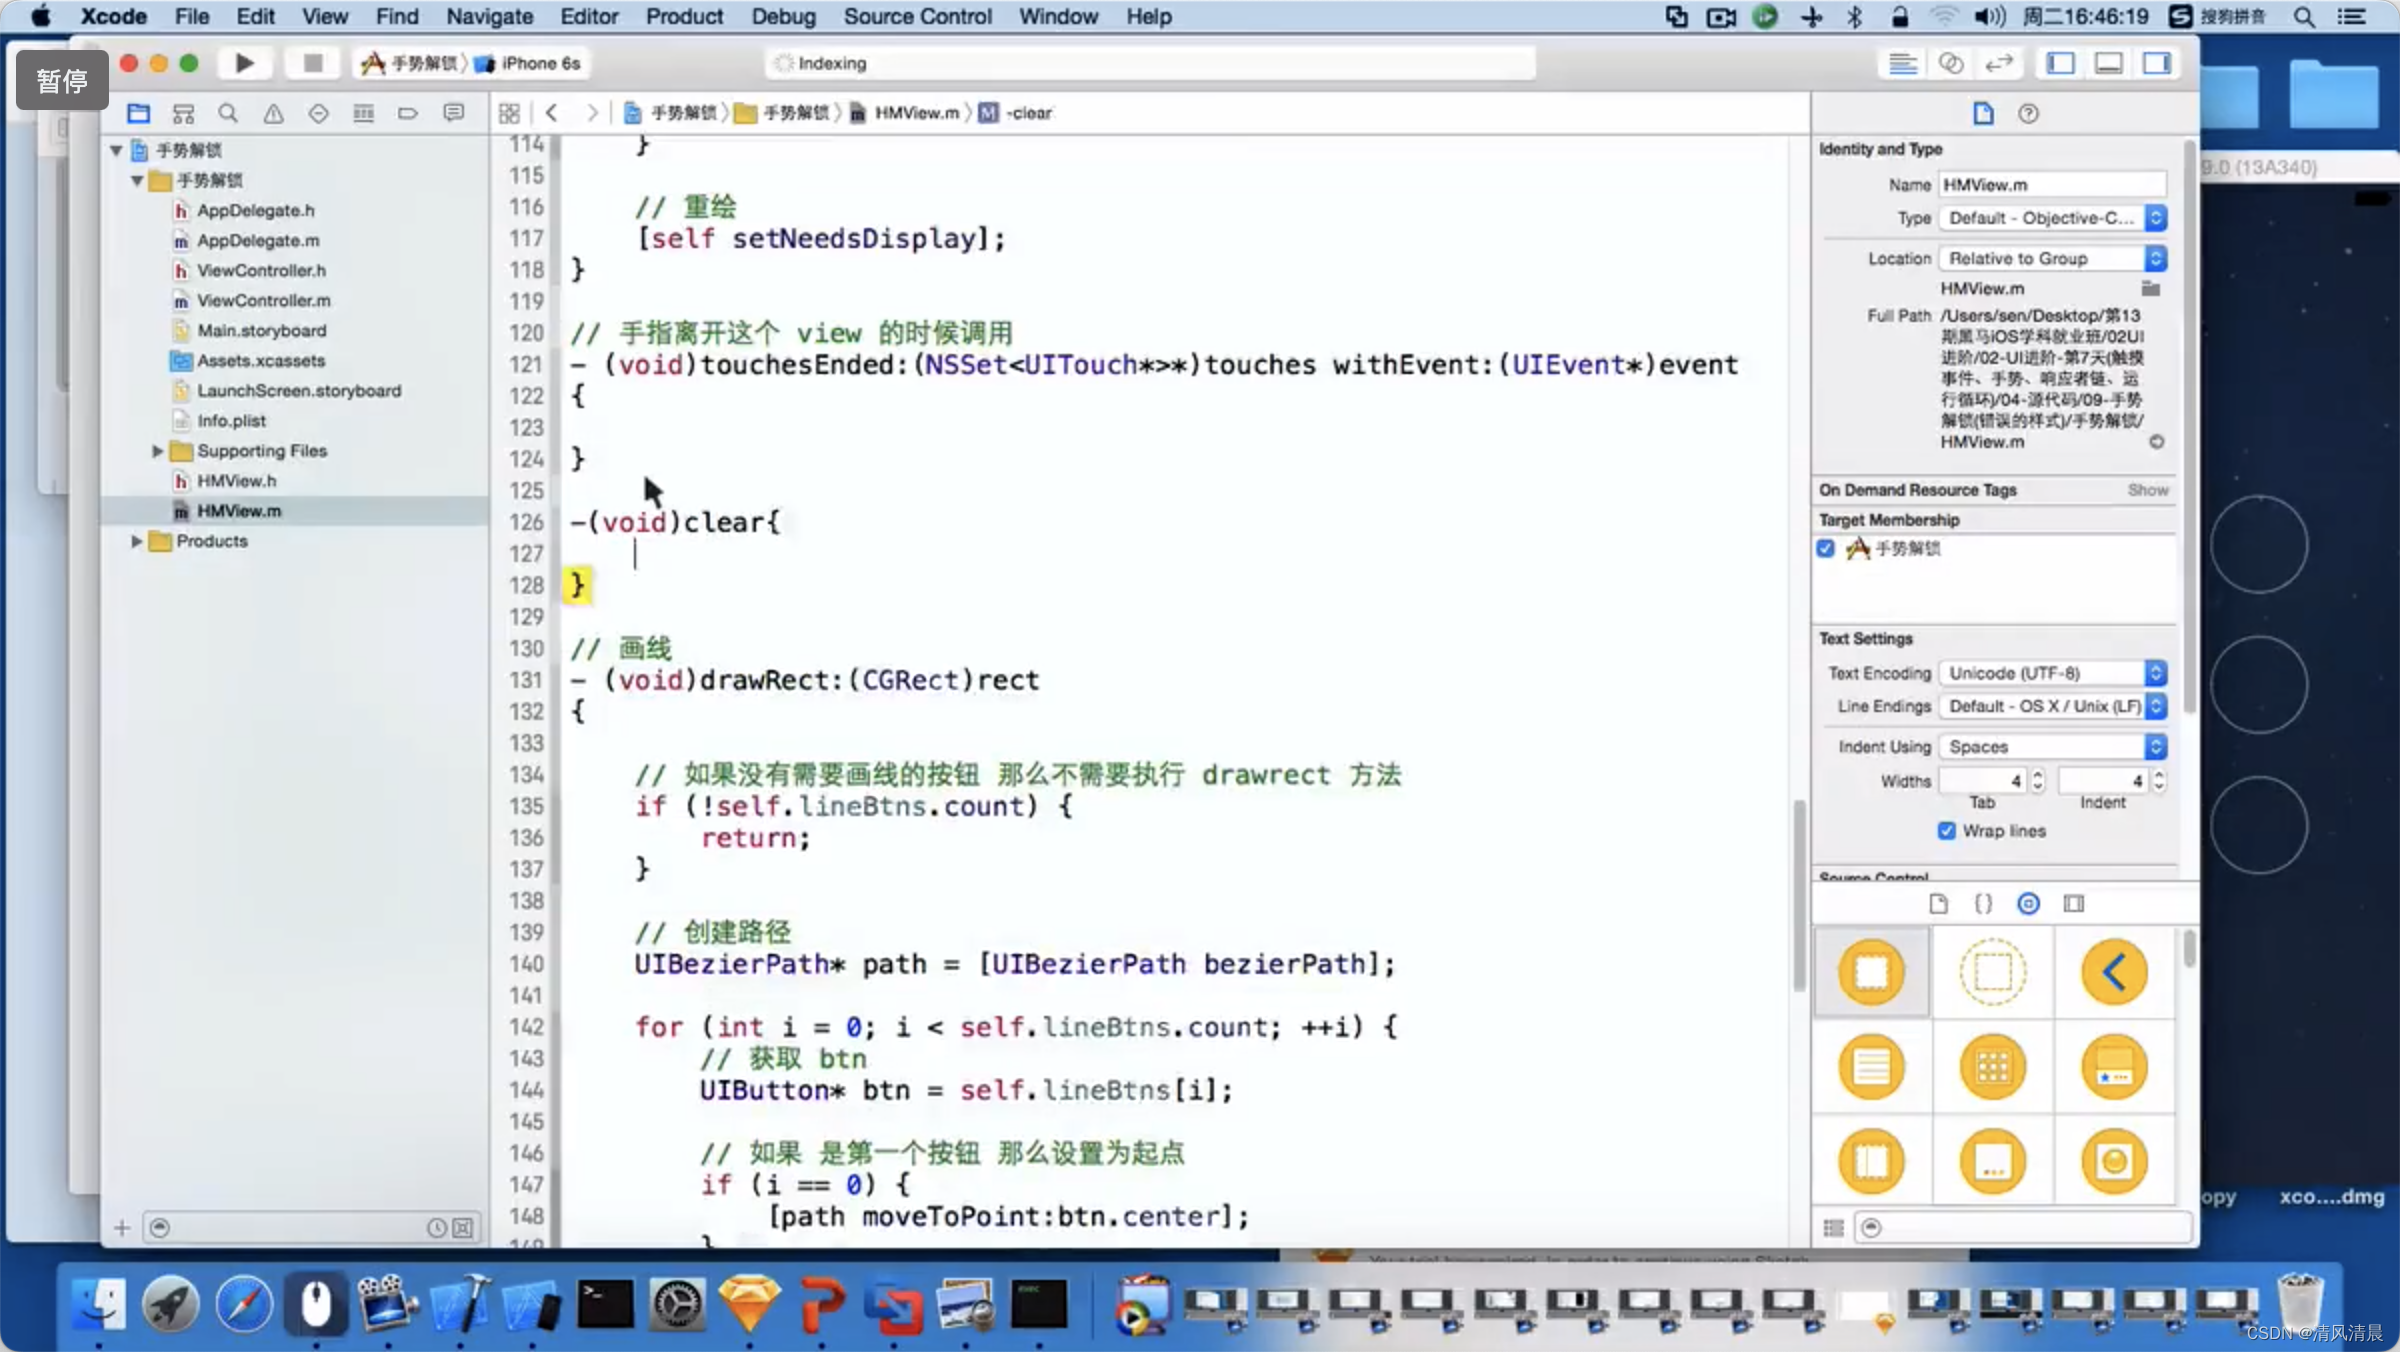
Task: Select HMView.m file in navigator
Action: click(239, 509)
